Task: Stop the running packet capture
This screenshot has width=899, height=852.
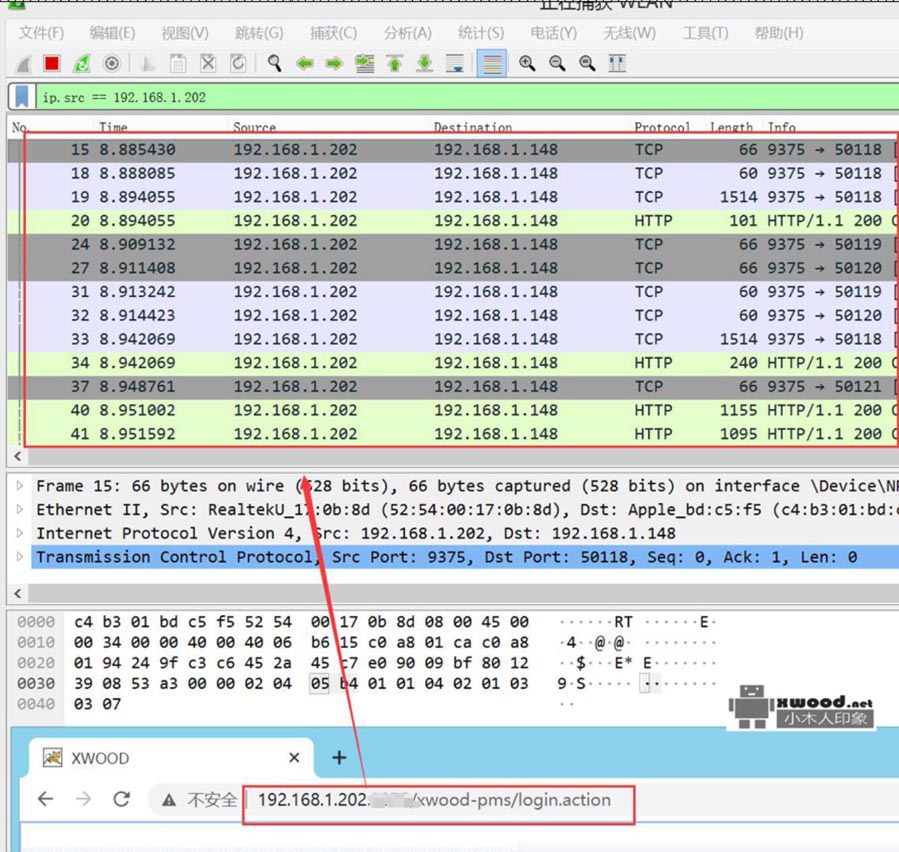Action: coord(52,64)
